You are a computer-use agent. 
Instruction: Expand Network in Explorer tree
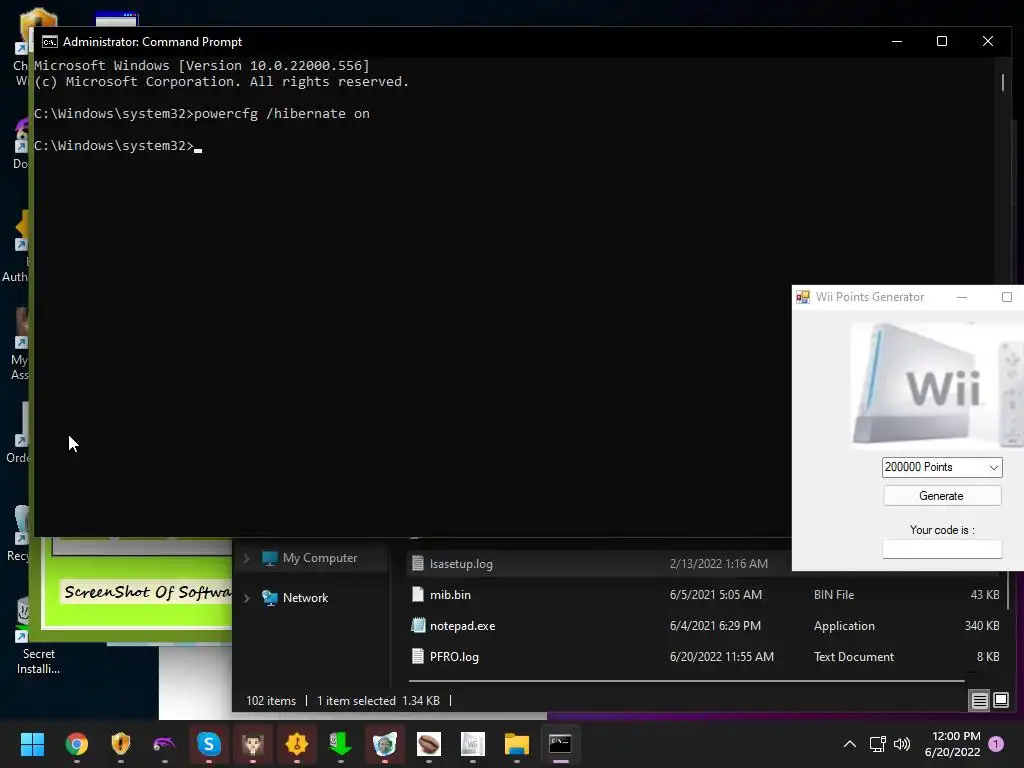tap(247, 598)
